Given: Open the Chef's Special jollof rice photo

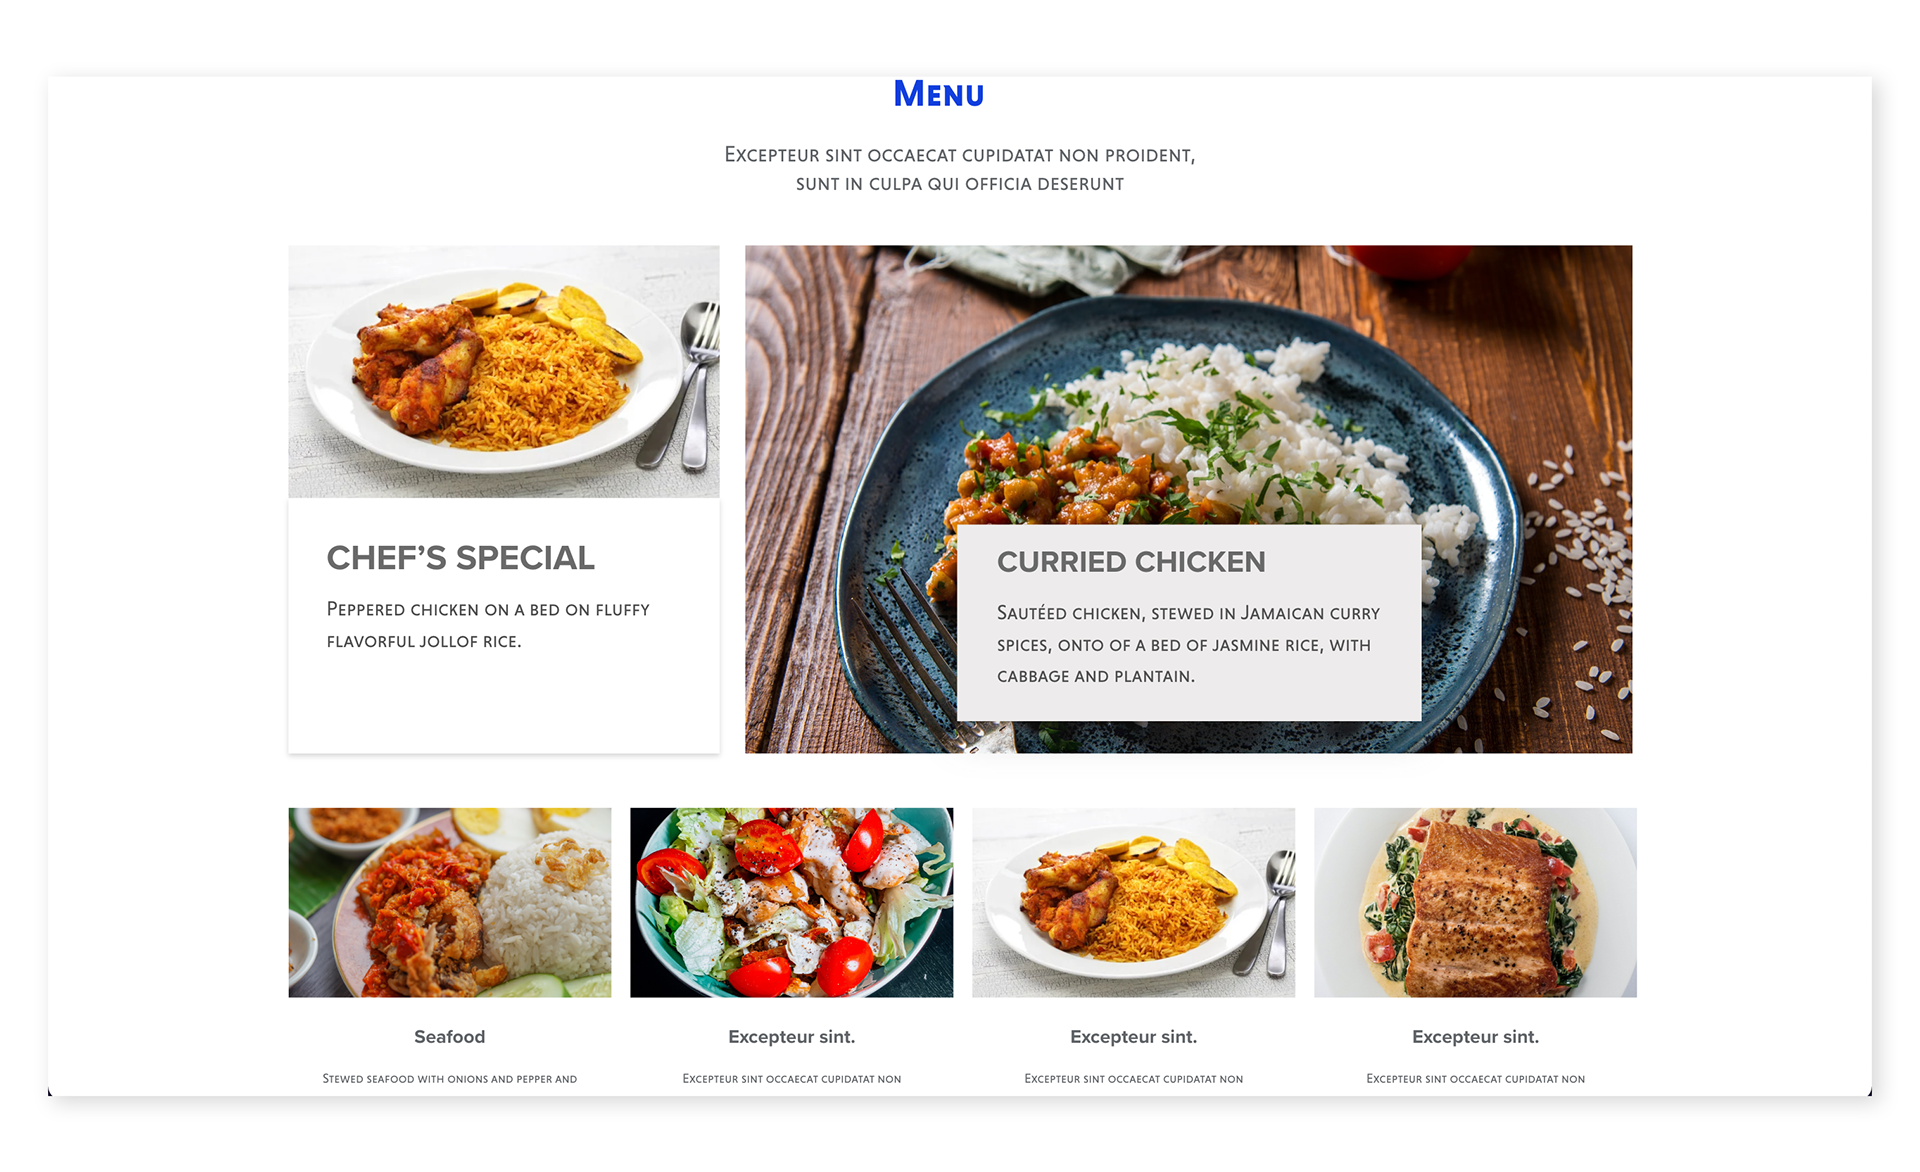Looking at the screenshot, I should pos(504,371).
